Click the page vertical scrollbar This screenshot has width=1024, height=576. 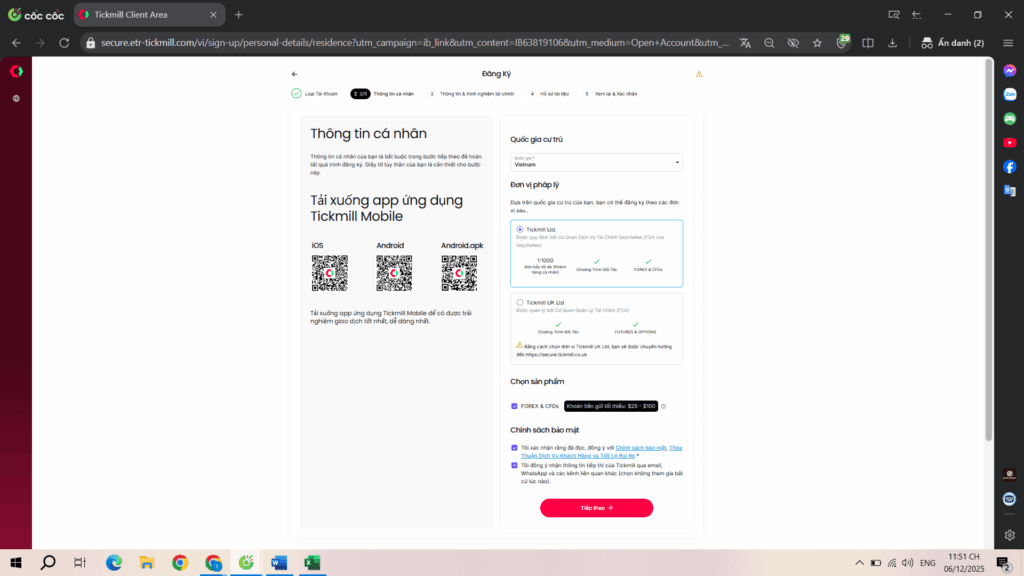coord(989,251)
